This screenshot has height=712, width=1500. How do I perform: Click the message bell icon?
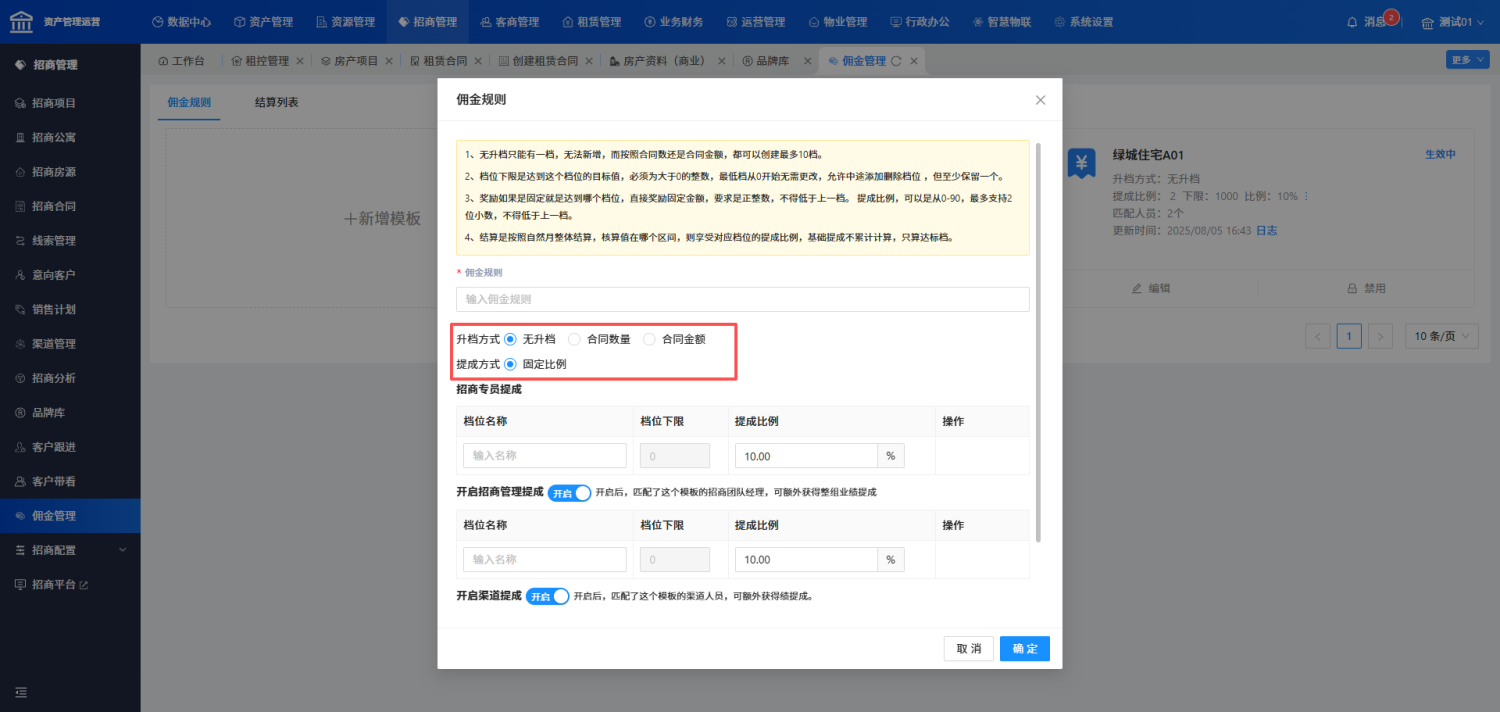(1353, 22)
